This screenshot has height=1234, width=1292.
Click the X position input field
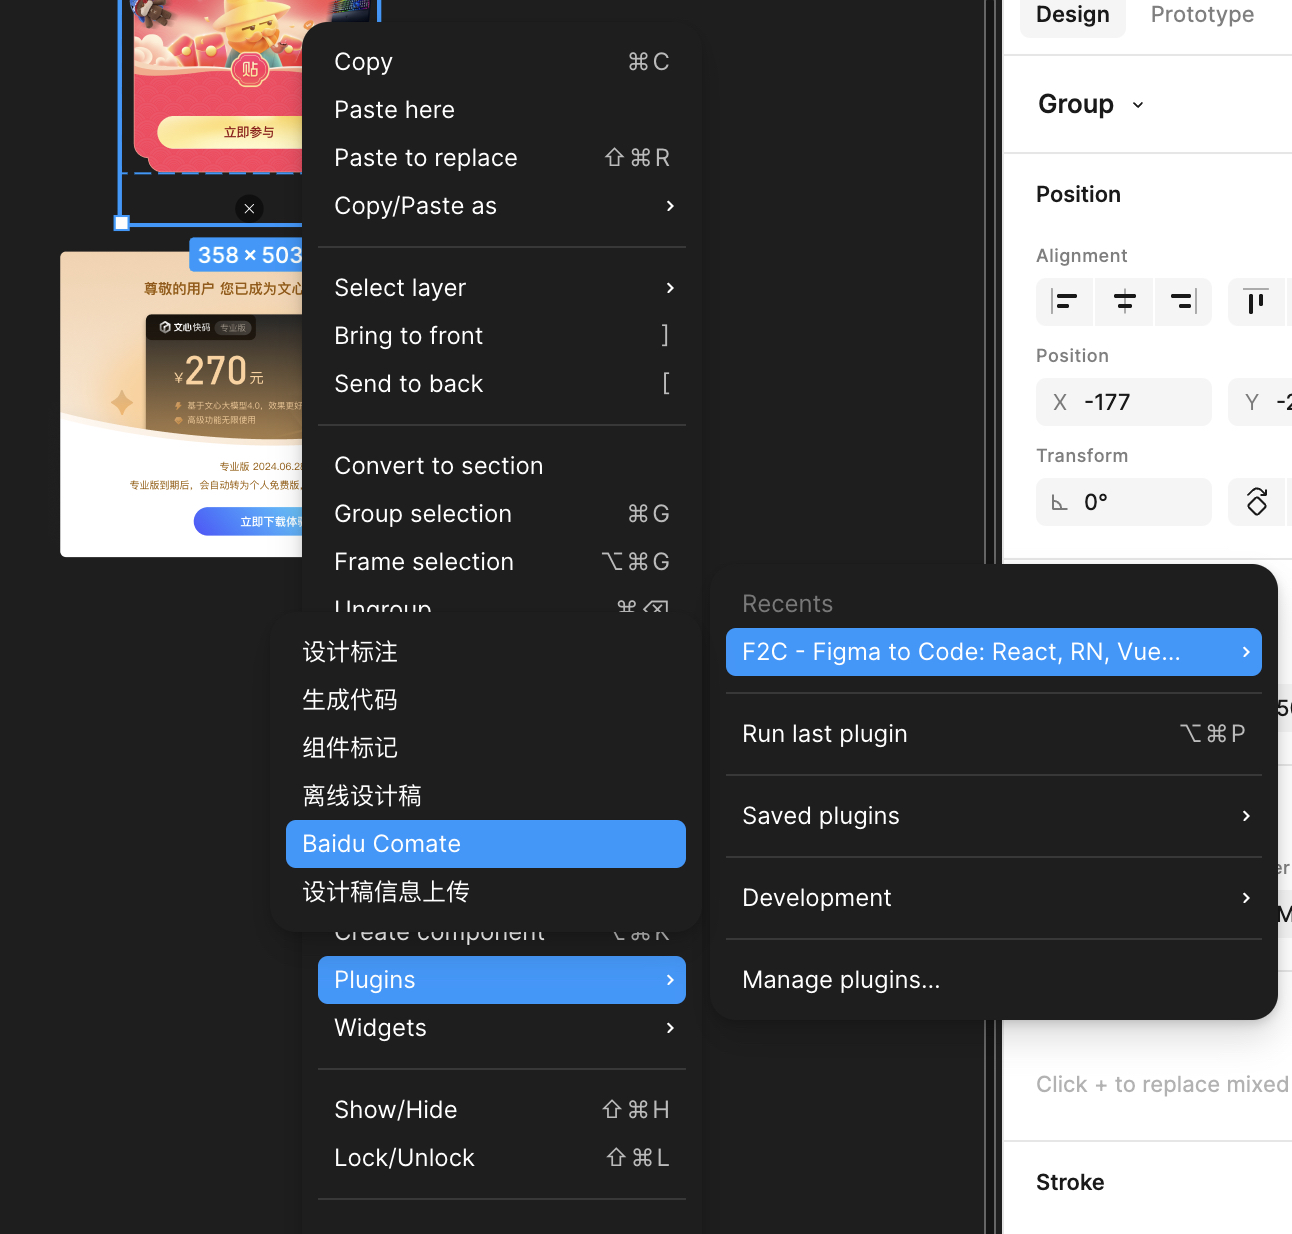(1135, 402)
